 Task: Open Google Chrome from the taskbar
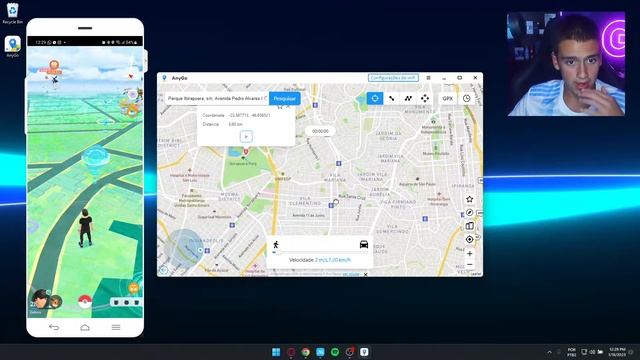click(305, 352)
